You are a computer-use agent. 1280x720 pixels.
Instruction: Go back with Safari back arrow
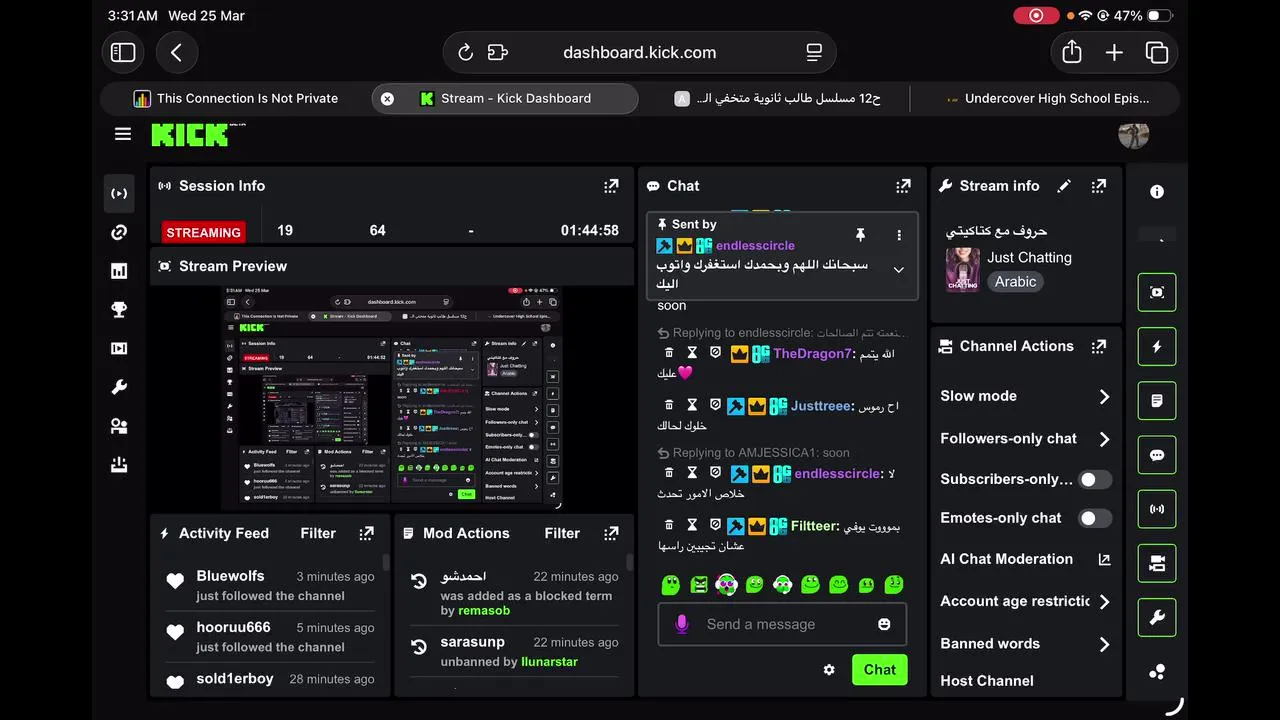click(177, 53)
